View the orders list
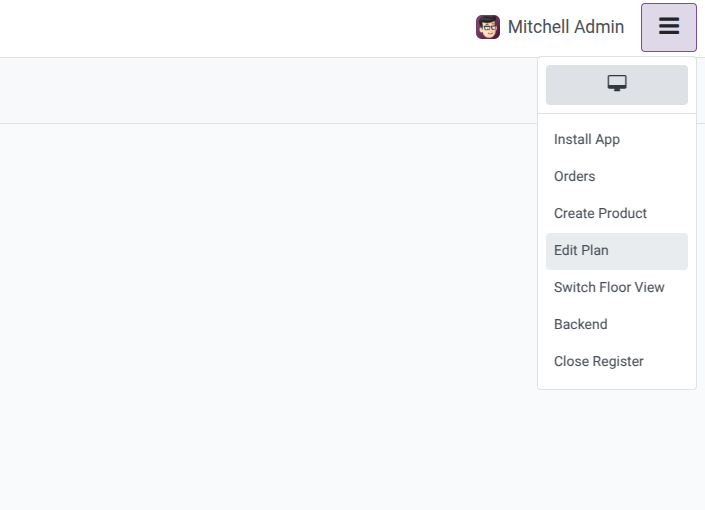 [x=575, y=176]
